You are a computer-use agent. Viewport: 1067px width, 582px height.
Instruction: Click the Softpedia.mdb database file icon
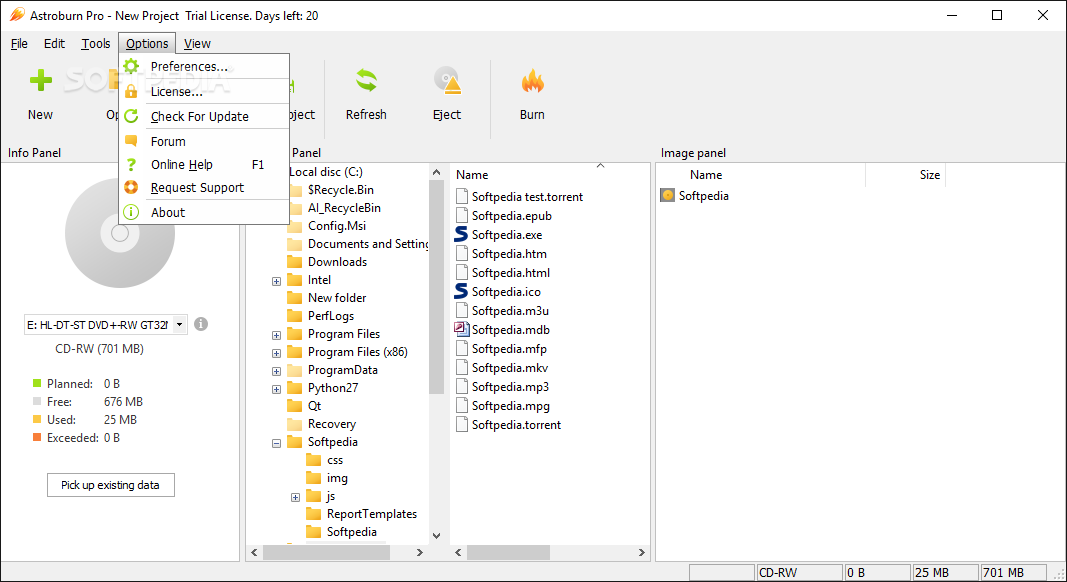point(462,329)
